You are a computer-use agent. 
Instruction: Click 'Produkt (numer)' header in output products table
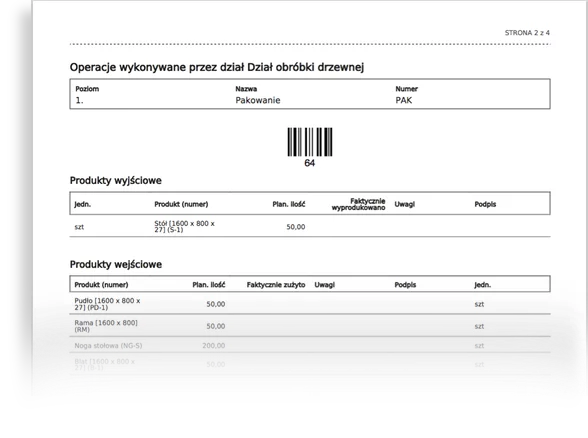click(181, 204)
